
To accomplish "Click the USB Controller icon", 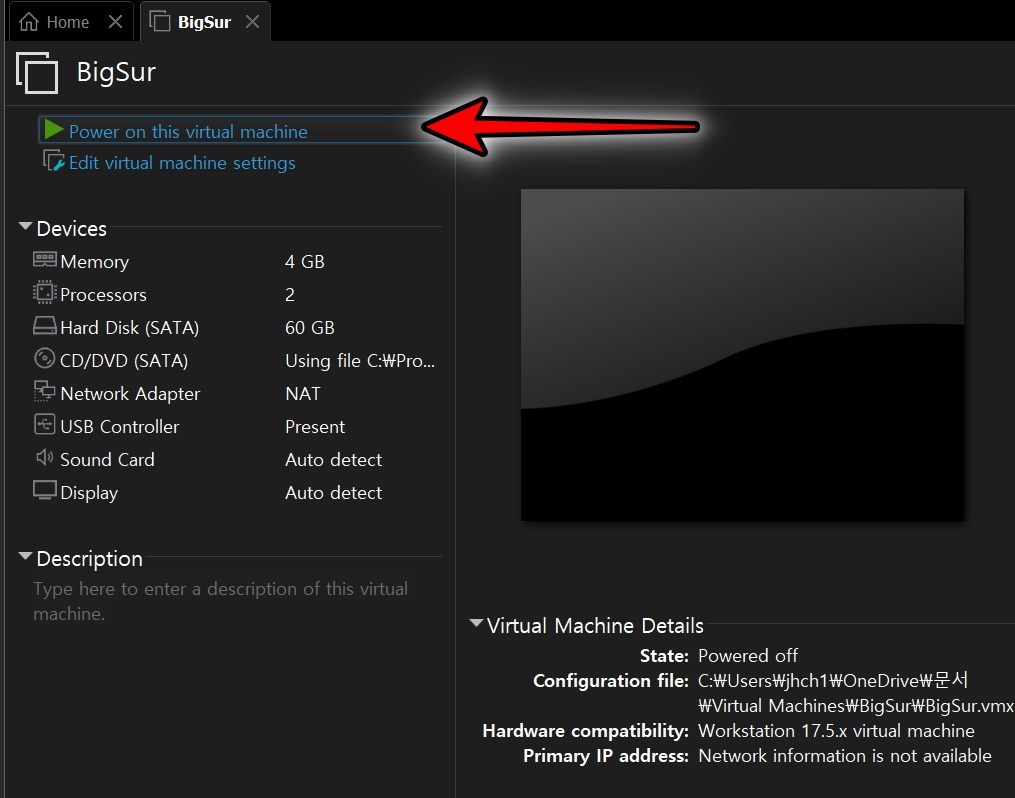I will (45, 425).
